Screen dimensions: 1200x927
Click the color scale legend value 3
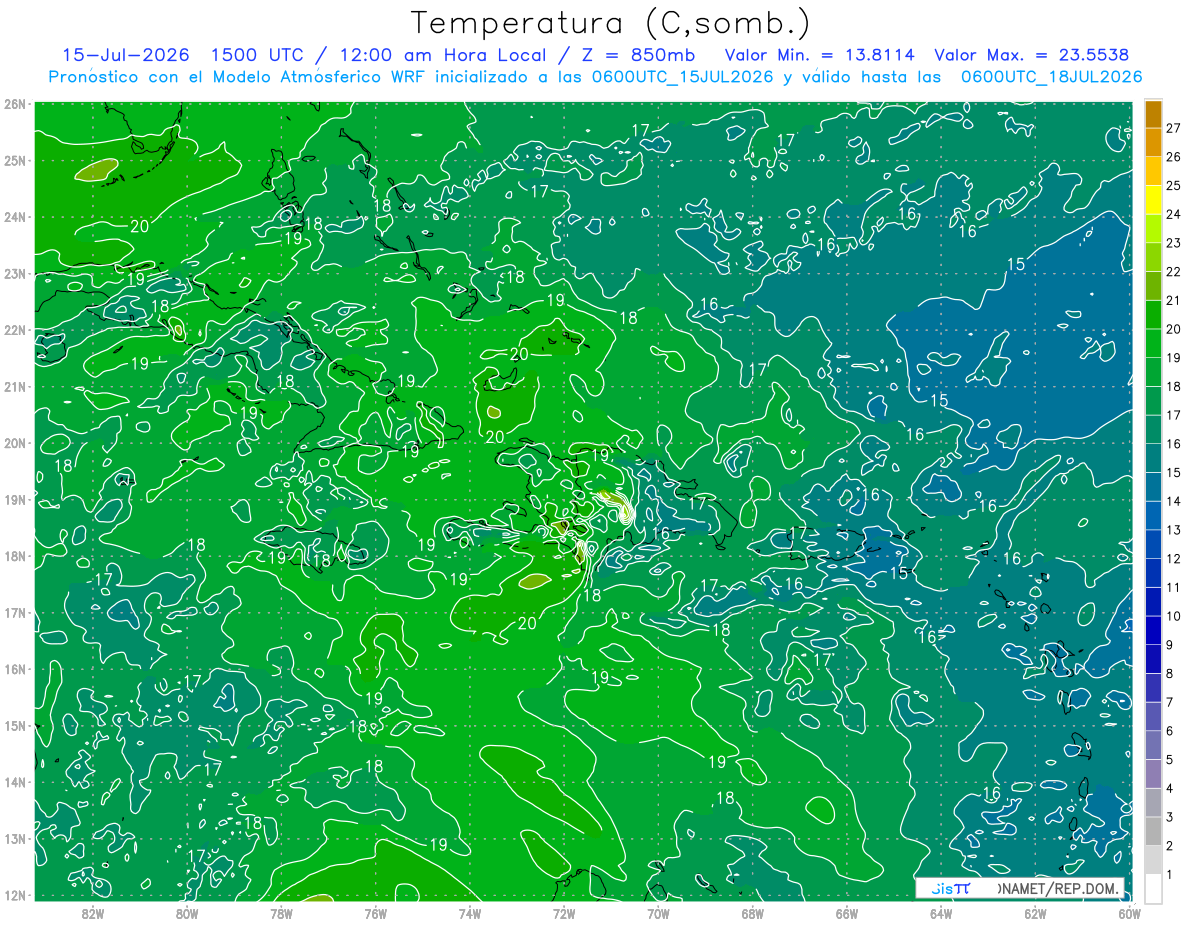(1170, 817)
